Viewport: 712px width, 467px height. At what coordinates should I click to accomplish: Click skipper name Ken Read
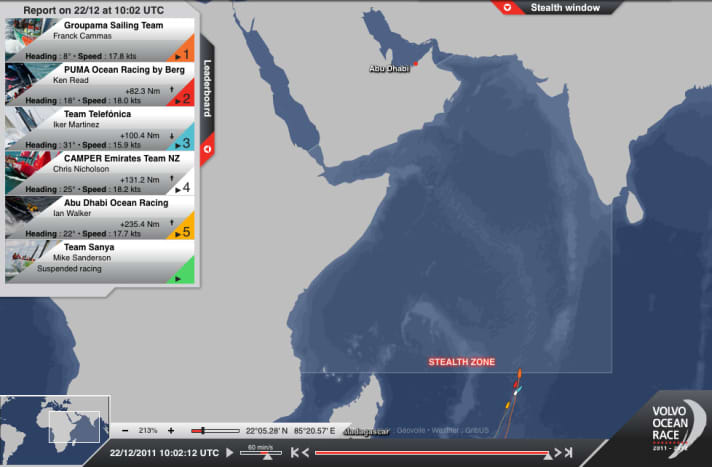[x=70, y=80]
